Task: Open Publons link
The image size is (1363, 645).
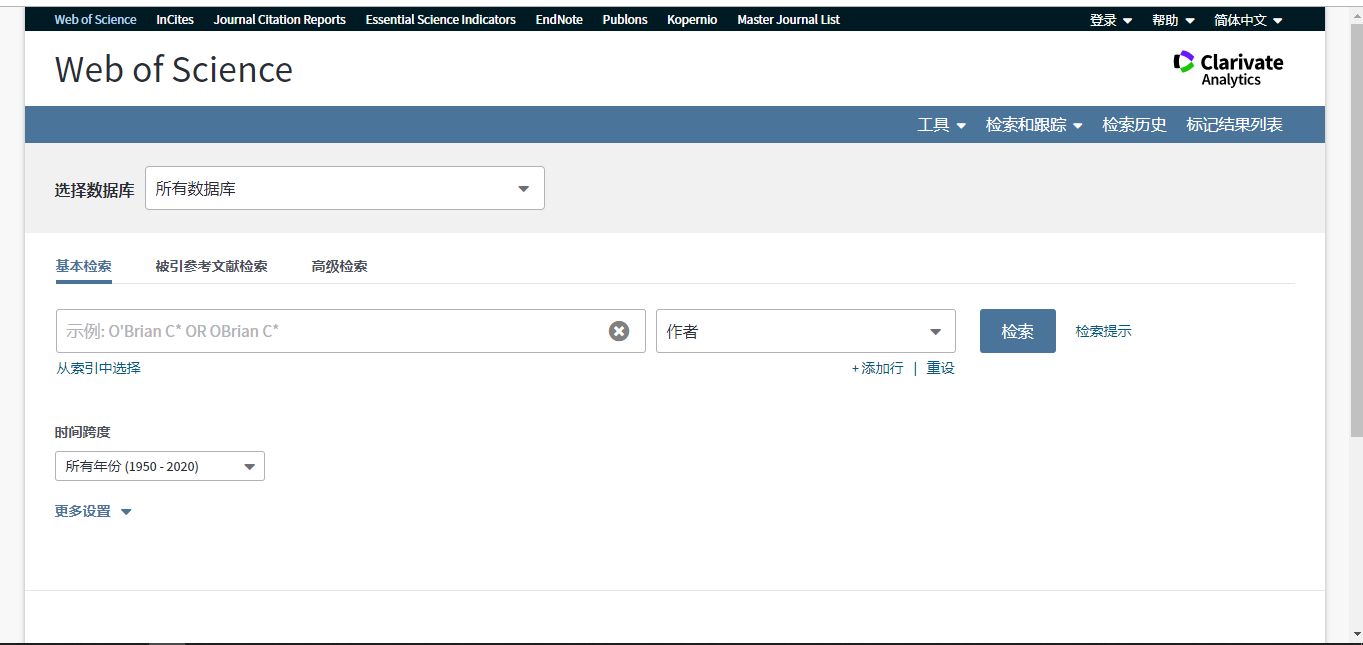Action: [x=625, y=19]
